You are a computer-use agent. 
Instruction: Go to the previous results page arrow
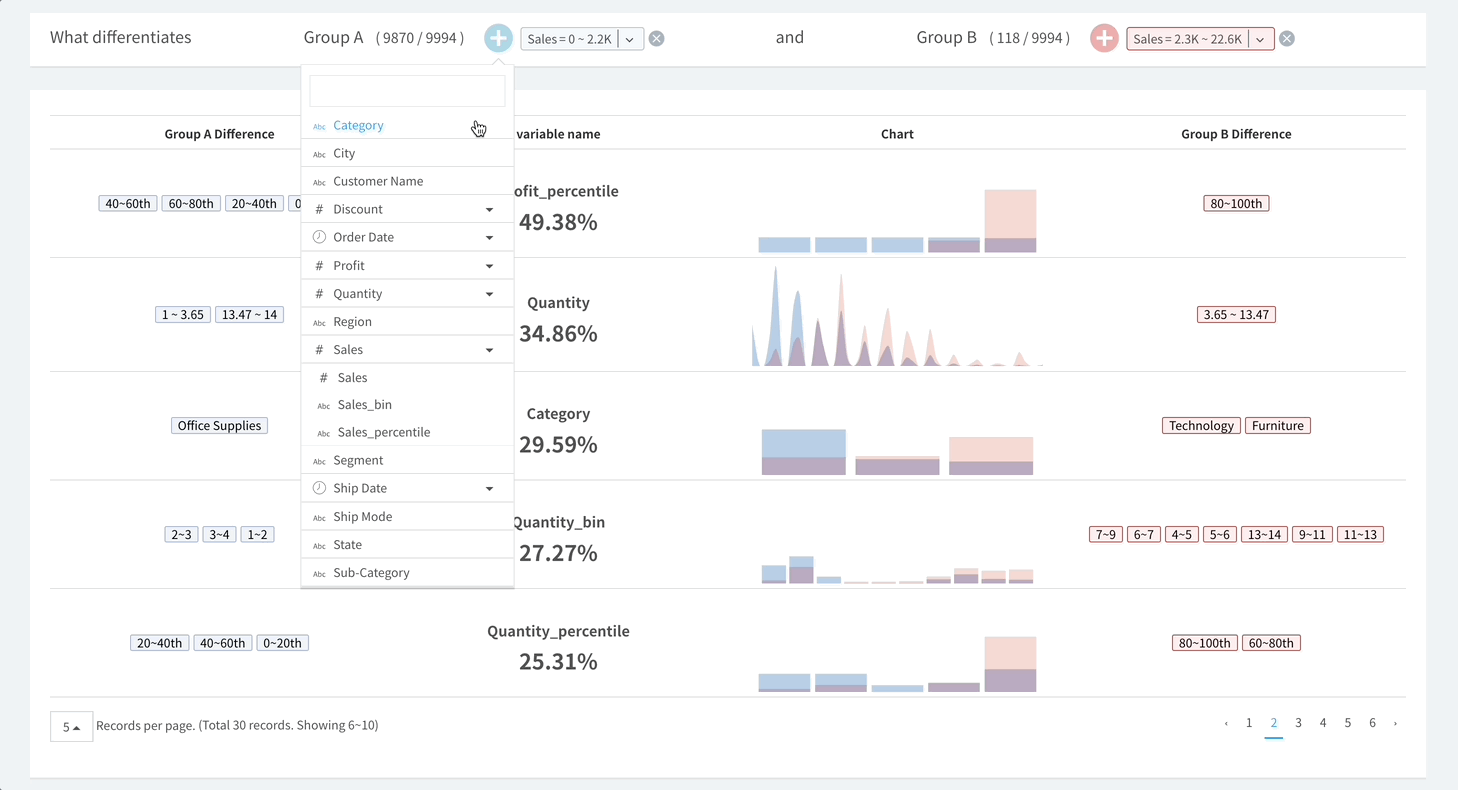(1226, 723)
